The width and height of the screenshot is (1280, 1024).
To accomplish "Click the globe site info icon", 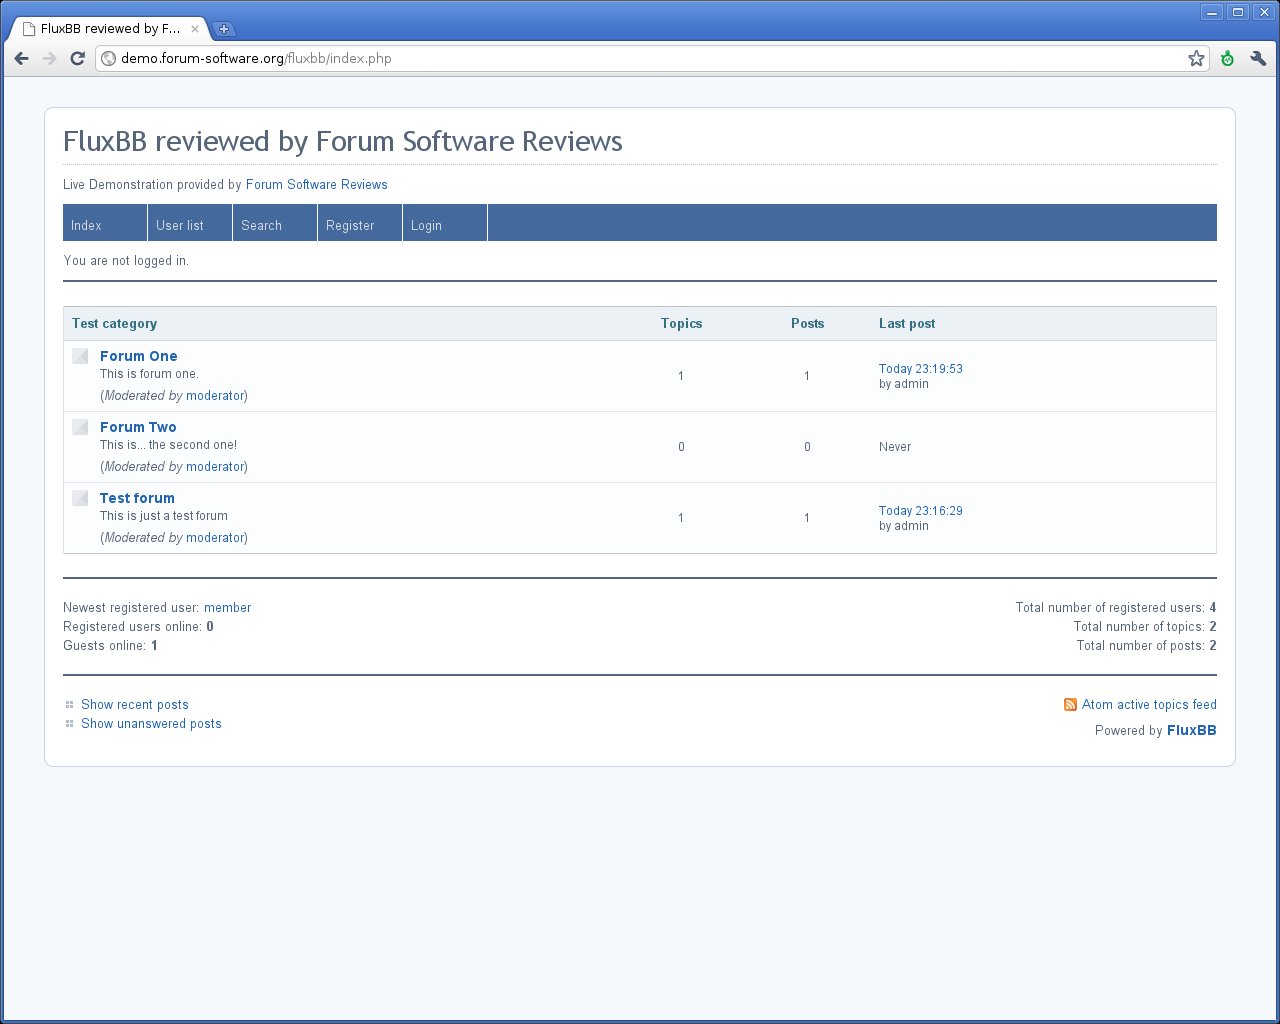I will [109, 59].
